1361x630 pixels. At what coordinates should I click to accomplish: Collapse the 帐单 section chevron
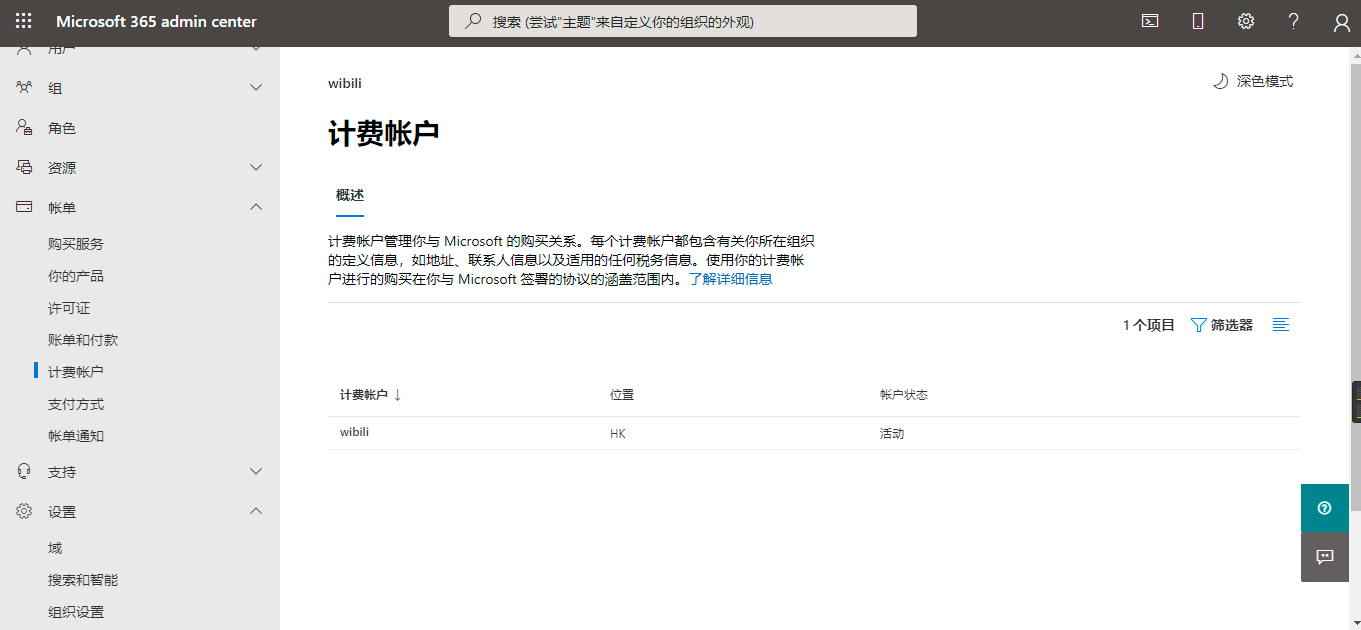coord(256,207)
